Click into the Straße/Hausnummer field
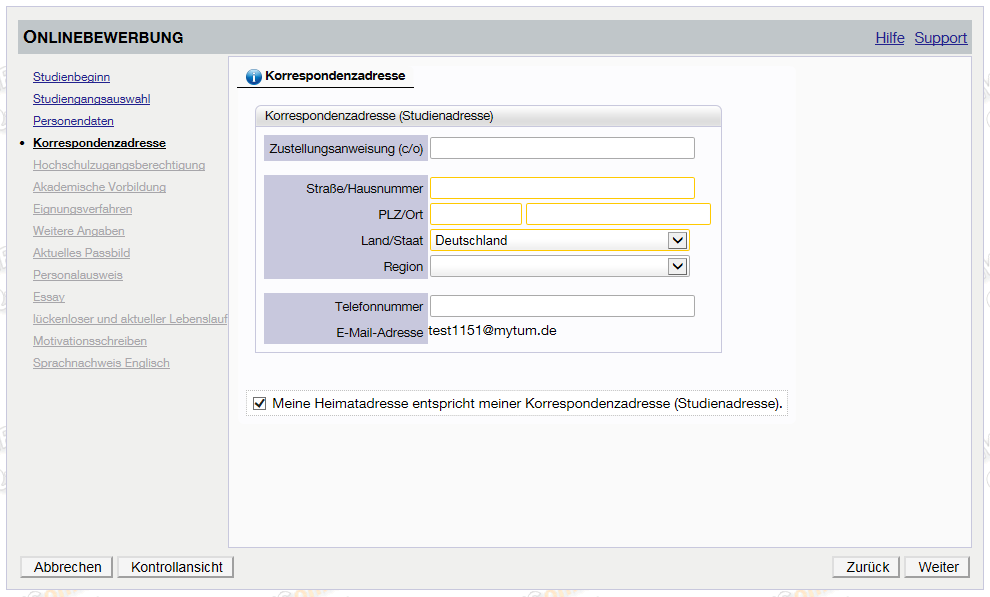 (x=562, y=188)
